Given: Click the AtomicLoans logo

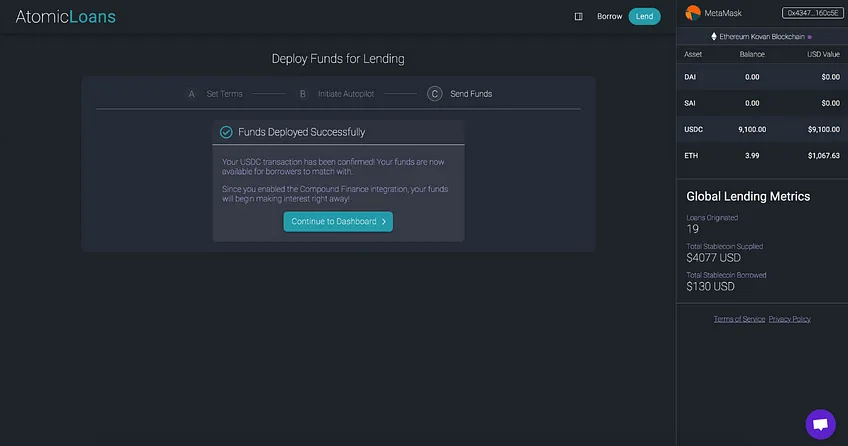Looking at the screenshot, I should [x=65, y=17].
